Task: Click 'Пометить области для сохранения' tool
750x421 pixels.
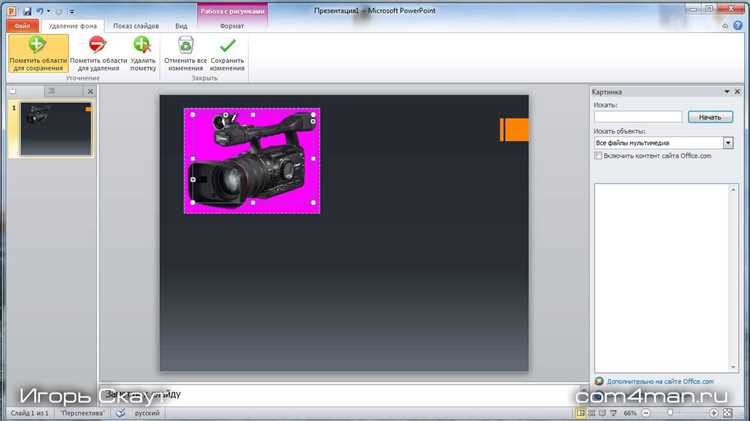Action: [38, 53]
